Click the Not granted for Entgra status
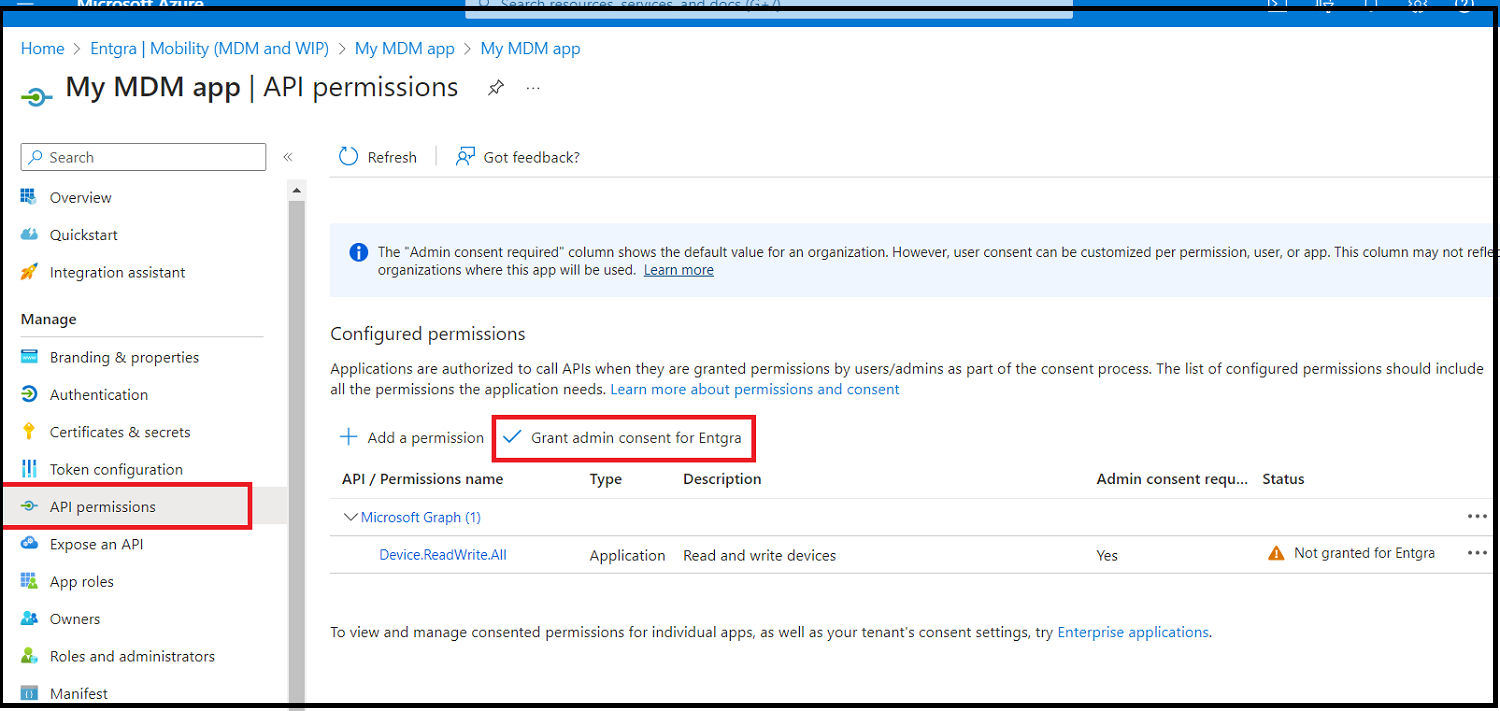This screenshot has height=711, width=1500. tap(1364, 553)
